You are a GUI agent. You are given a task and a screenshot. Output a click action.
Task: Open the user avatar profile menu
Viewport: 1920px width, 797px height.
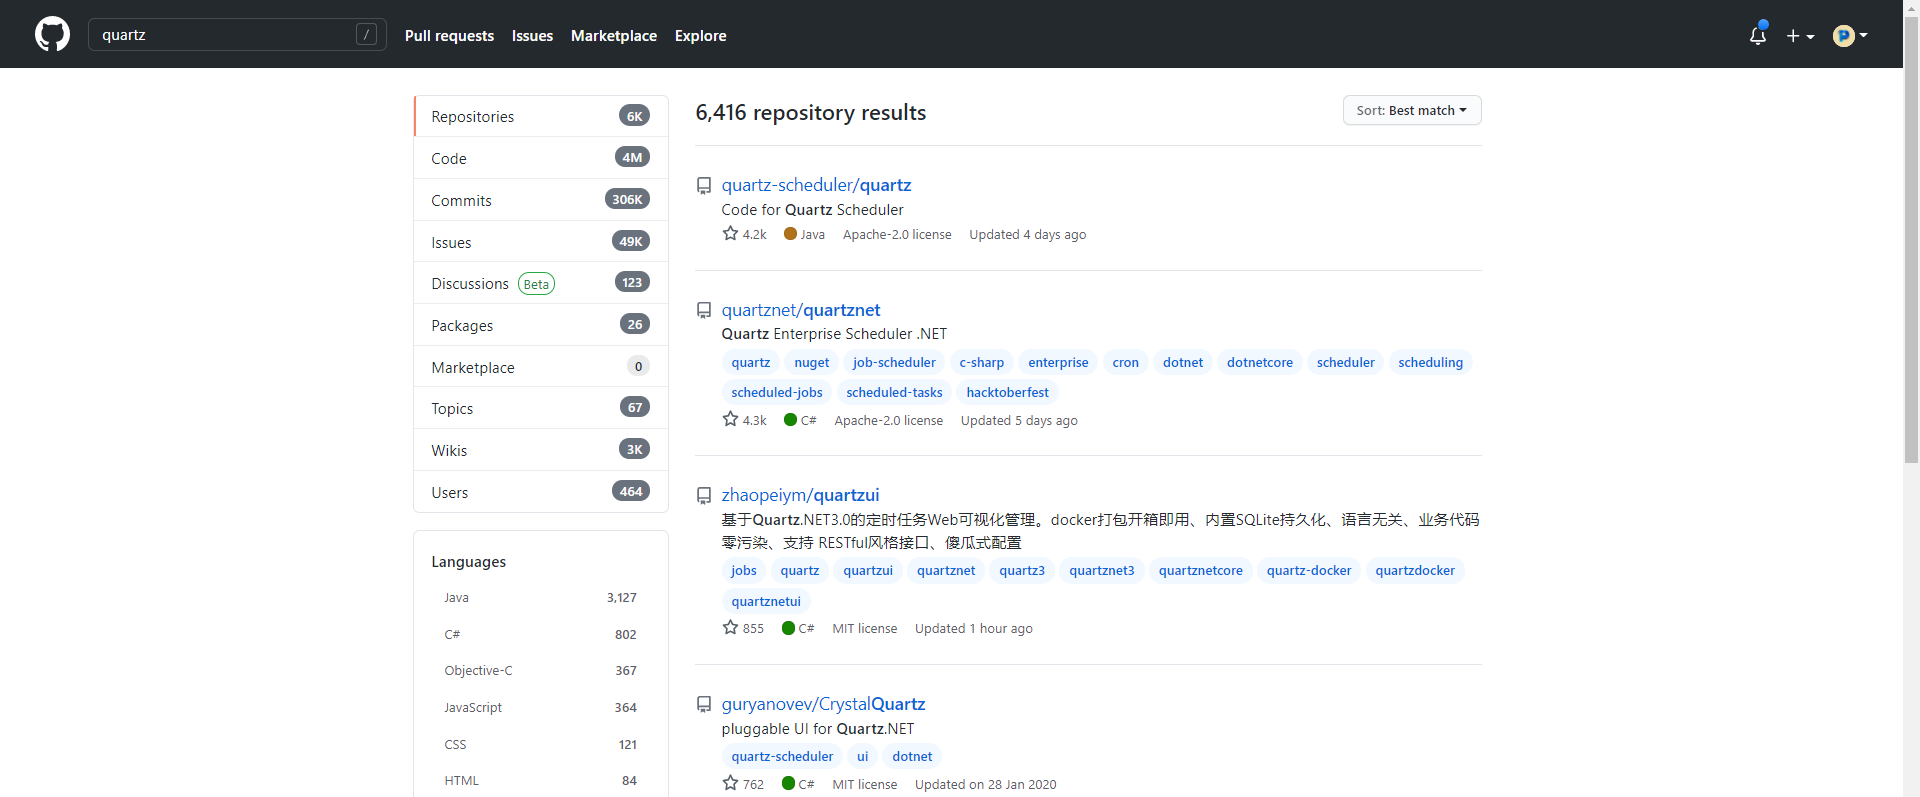coord(1849,36)
